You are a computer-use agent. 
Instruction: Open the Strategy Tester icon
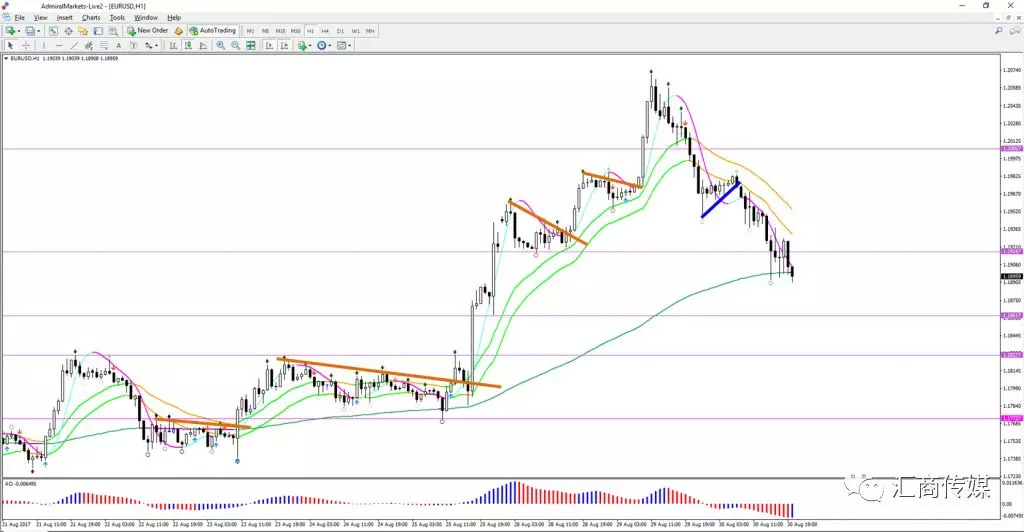tap(113, 31)
